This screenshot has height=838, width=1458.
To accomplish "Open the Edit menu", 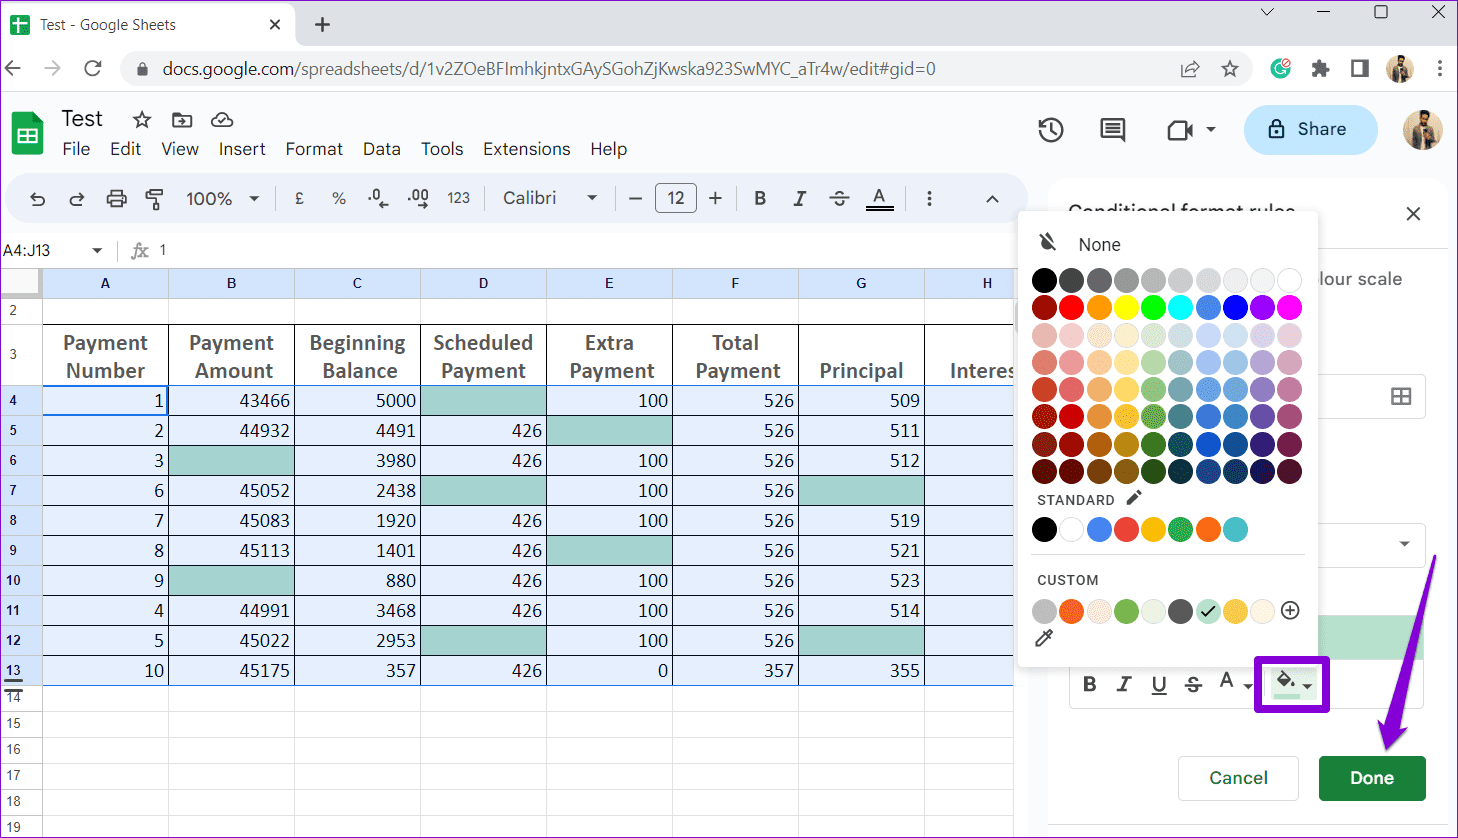I will click(x=125, y=149).
